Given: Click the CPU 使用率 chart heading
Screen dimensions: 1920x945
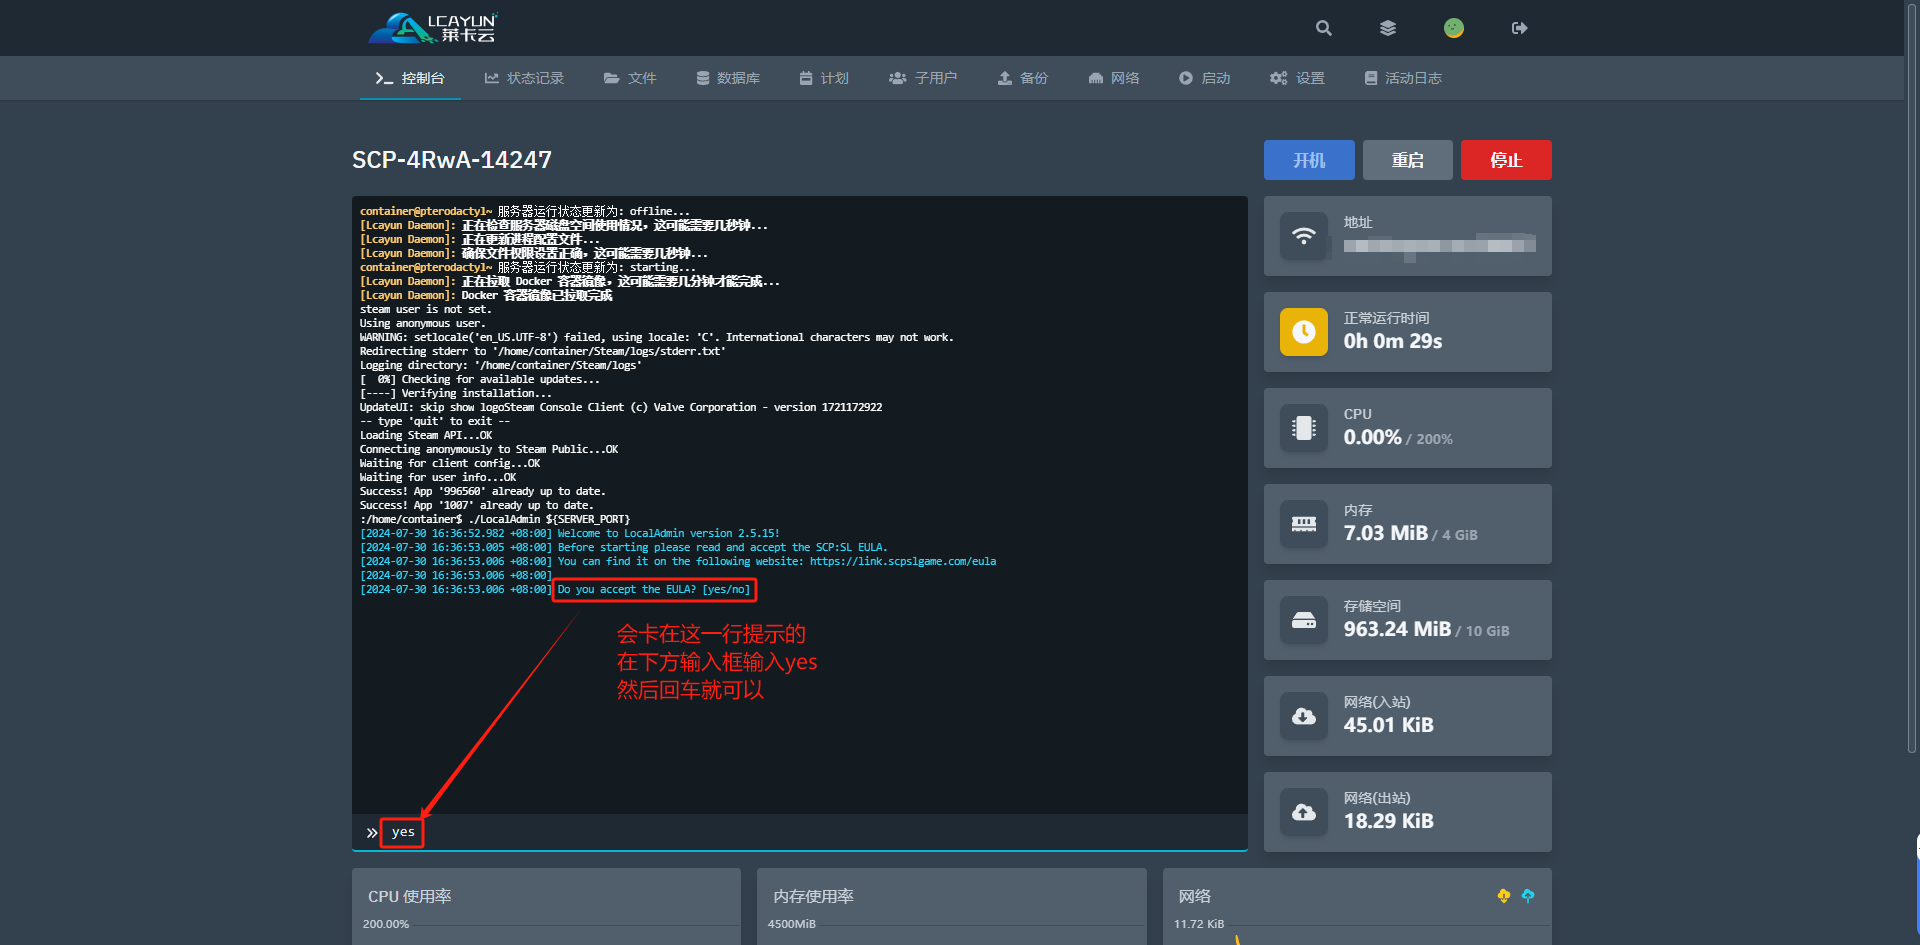Looking at the screenshot, I should [x=410, y=896].
